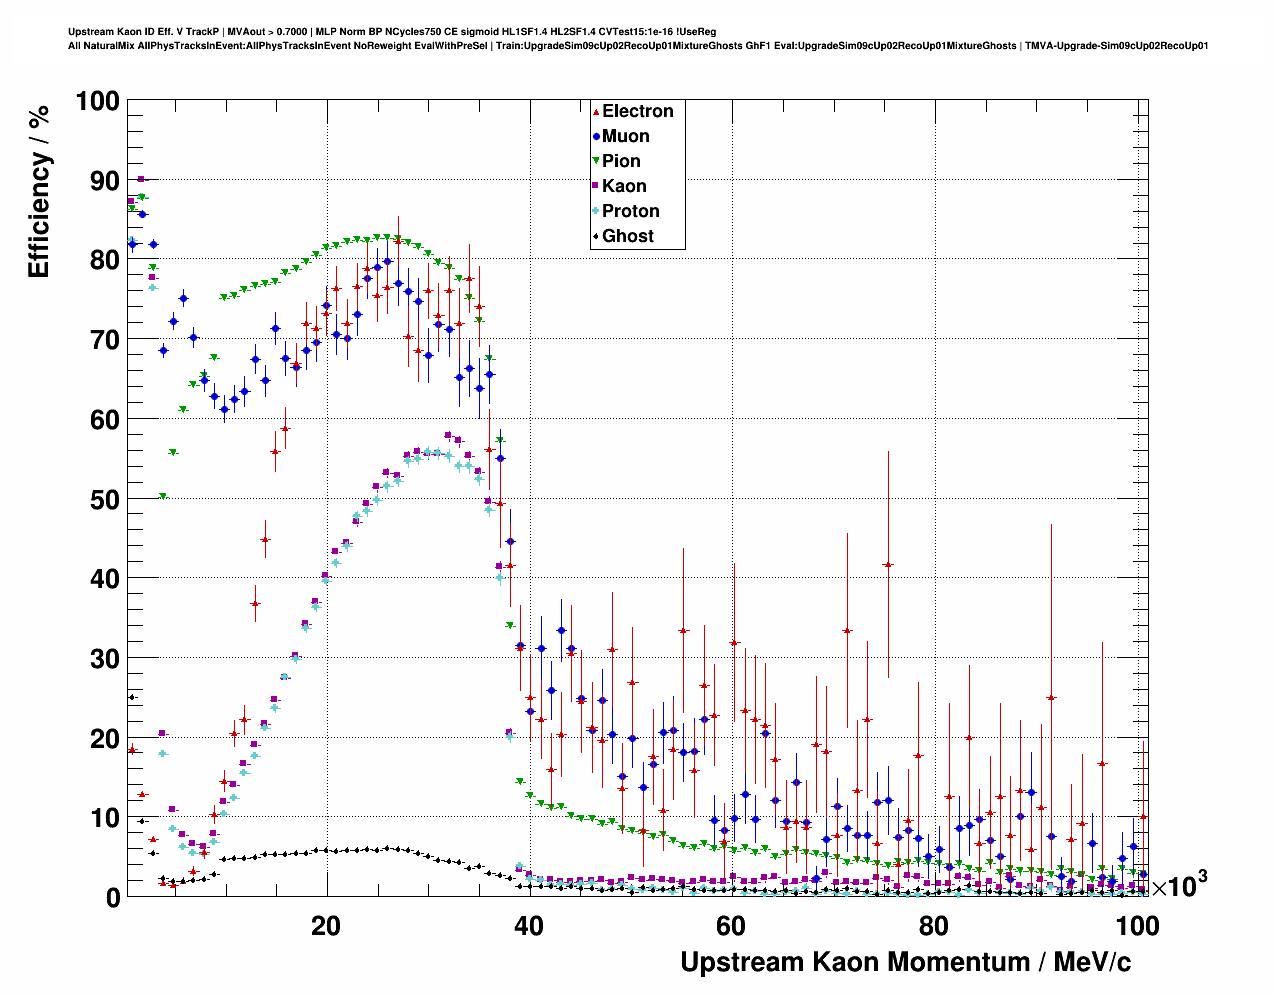Click the blue circle Muon legend marker

pos(597,137)
